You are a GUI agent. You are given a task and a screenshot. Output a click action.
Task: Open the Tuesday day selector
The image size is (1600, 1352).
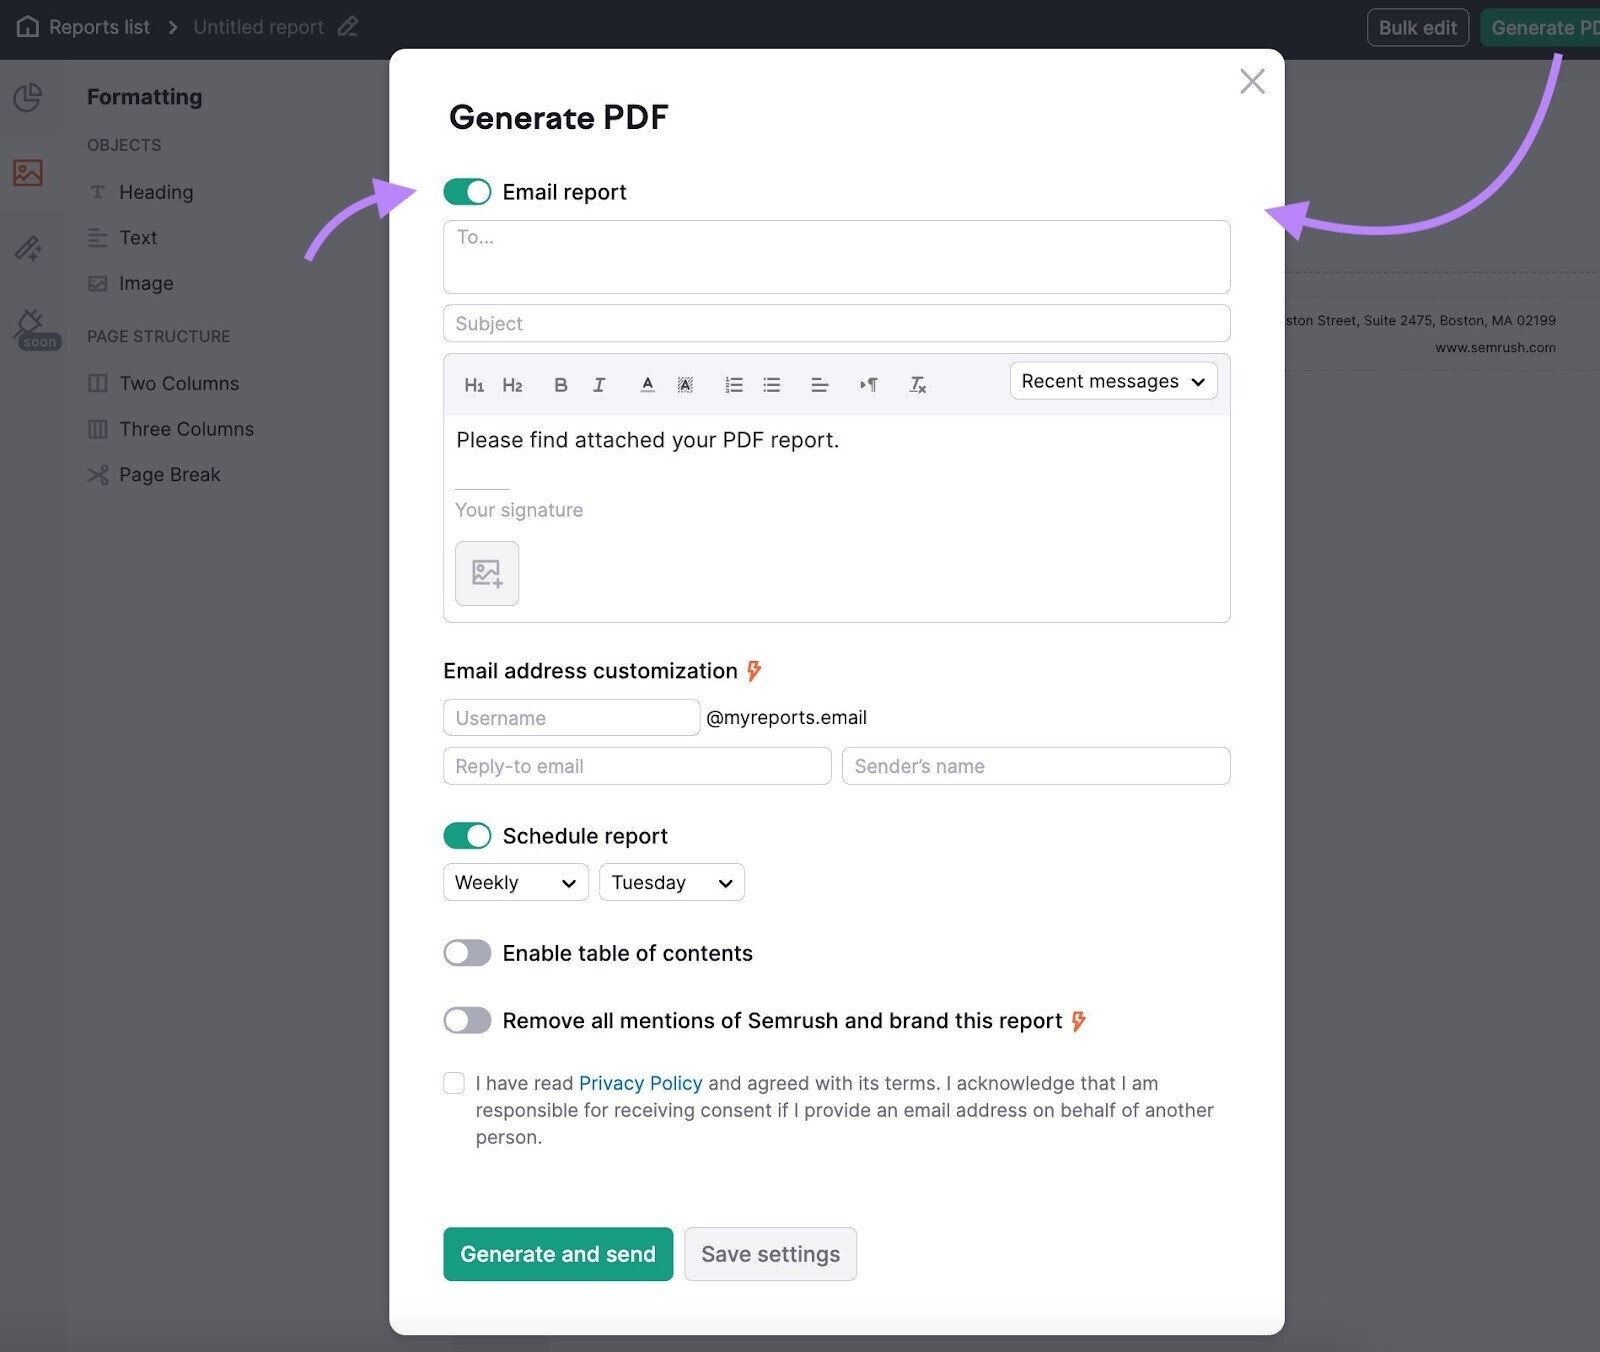pos(670,882)
